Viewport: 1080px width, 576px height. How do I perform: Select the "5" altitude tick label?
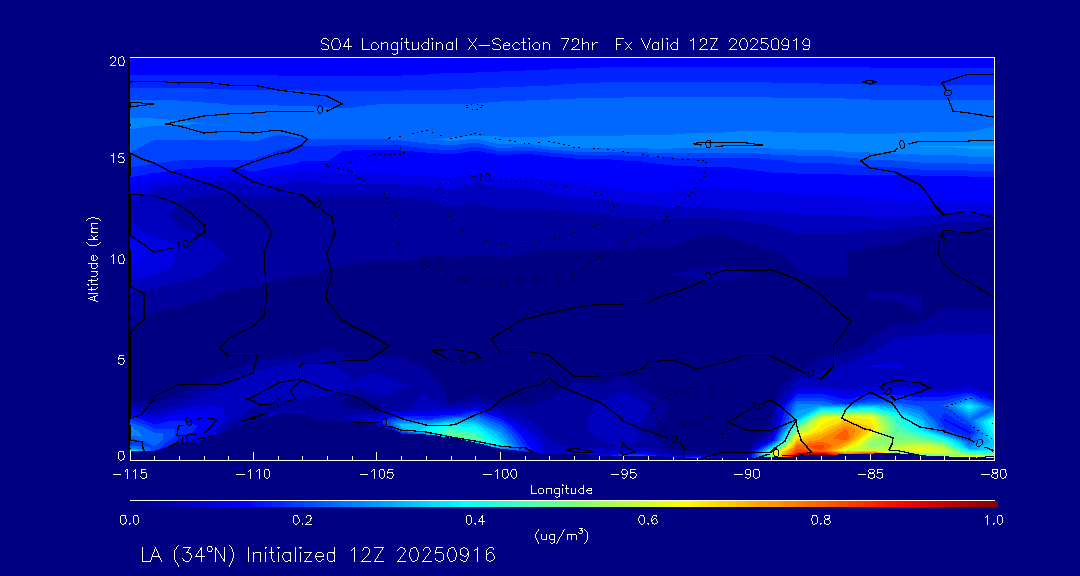[x=121, y=360]
